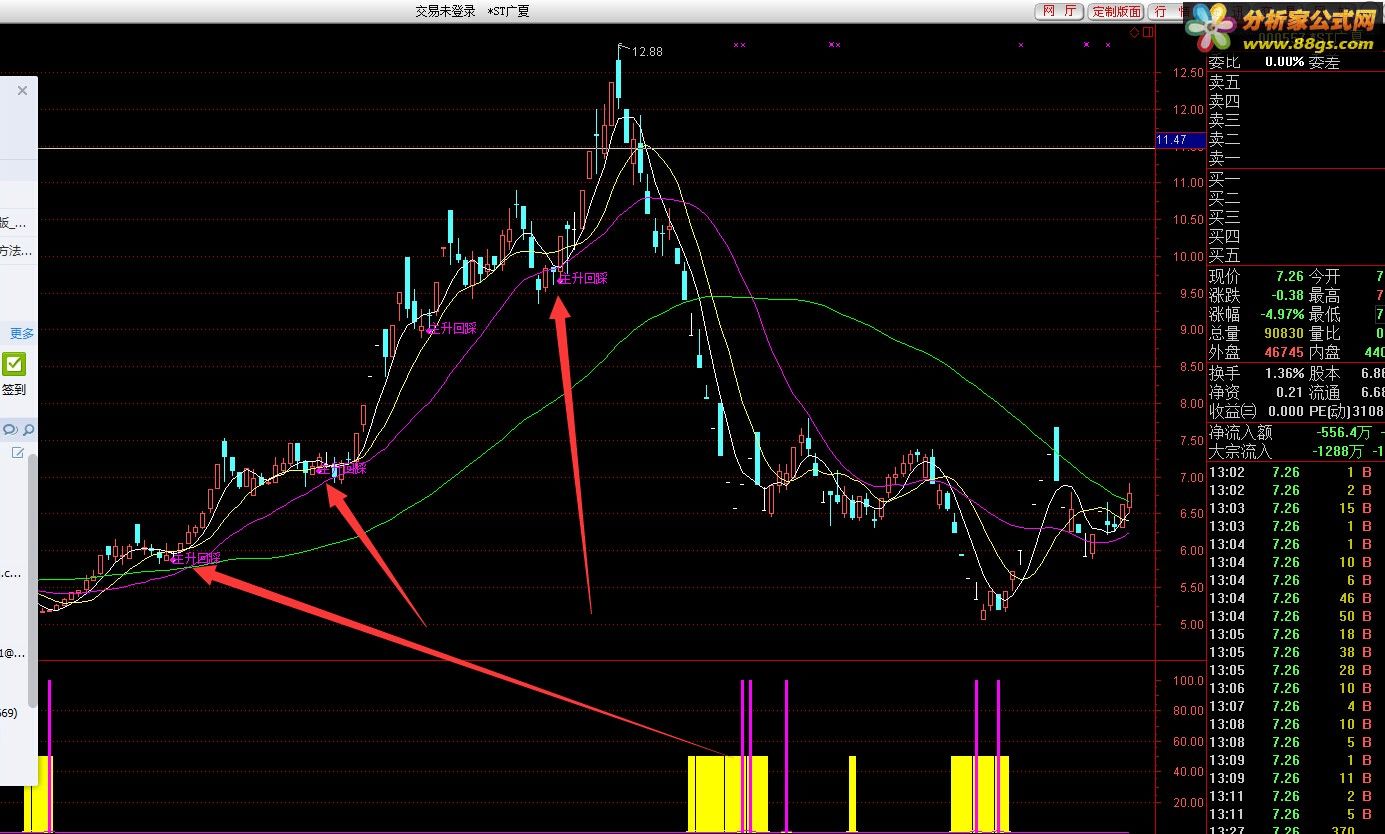The width and height of the screenshot is (1385, 834).
Task: Click the 总量 90830 value
Action: pos(1283,333)
